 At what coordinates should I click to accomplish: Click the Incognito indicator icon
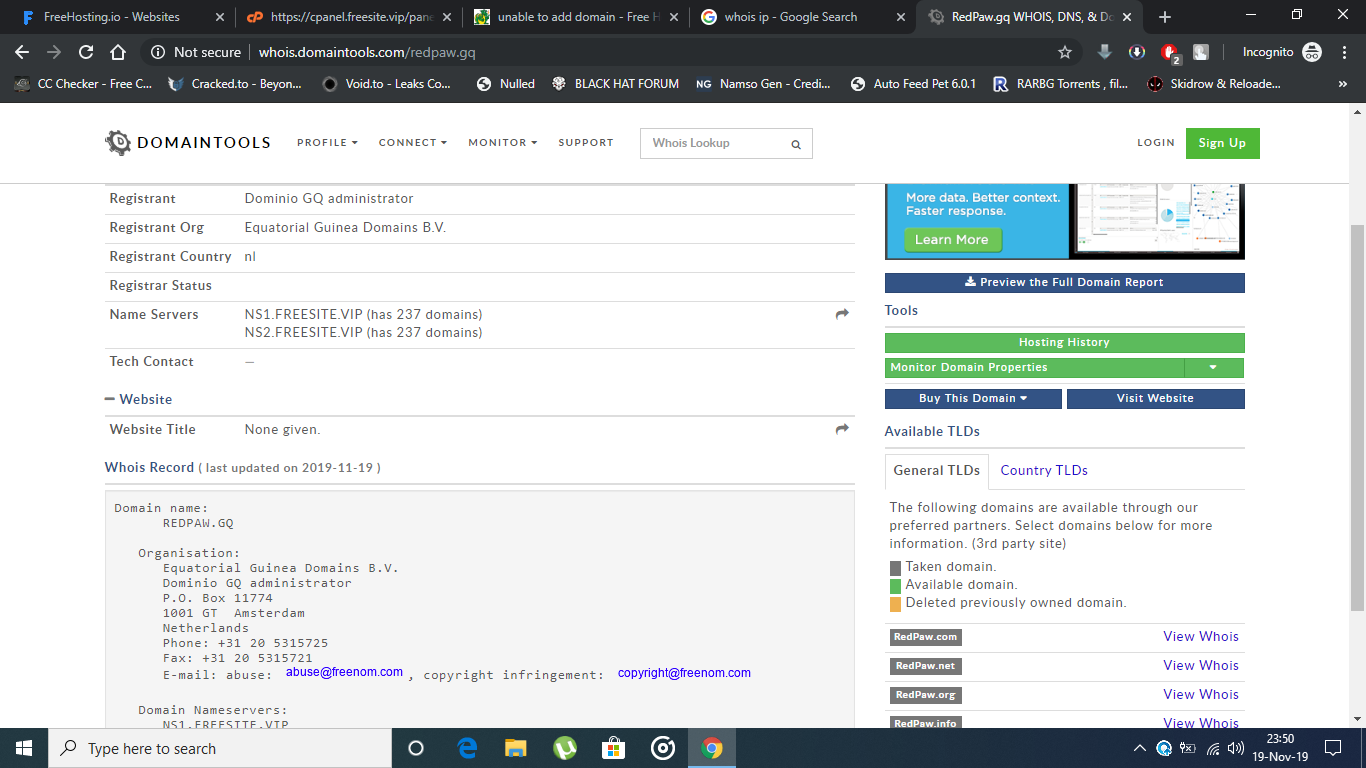click(1311, 52)
